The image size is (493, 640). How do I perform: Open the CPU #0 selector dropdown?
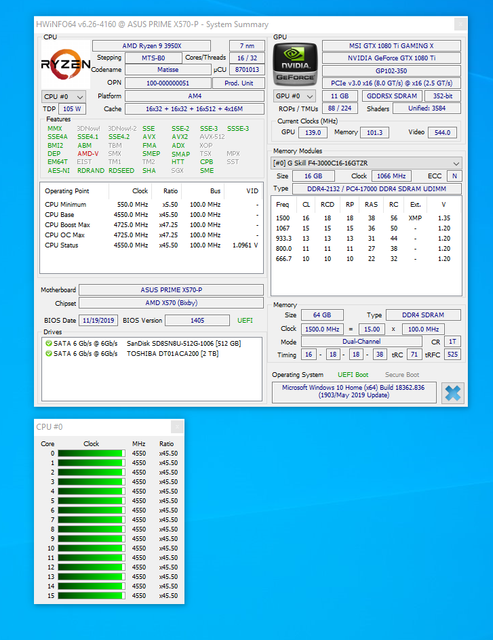63,97
